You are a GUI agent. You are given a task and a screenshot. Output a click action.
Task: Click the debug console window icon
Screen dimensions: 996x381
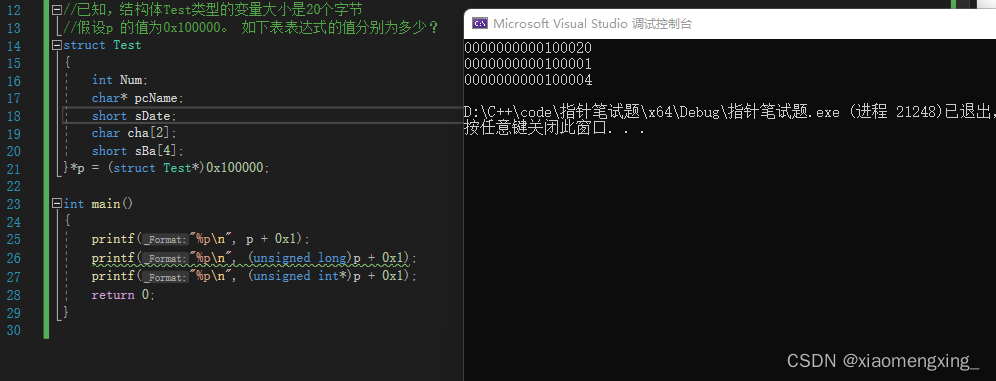click(x=480, y=24)
